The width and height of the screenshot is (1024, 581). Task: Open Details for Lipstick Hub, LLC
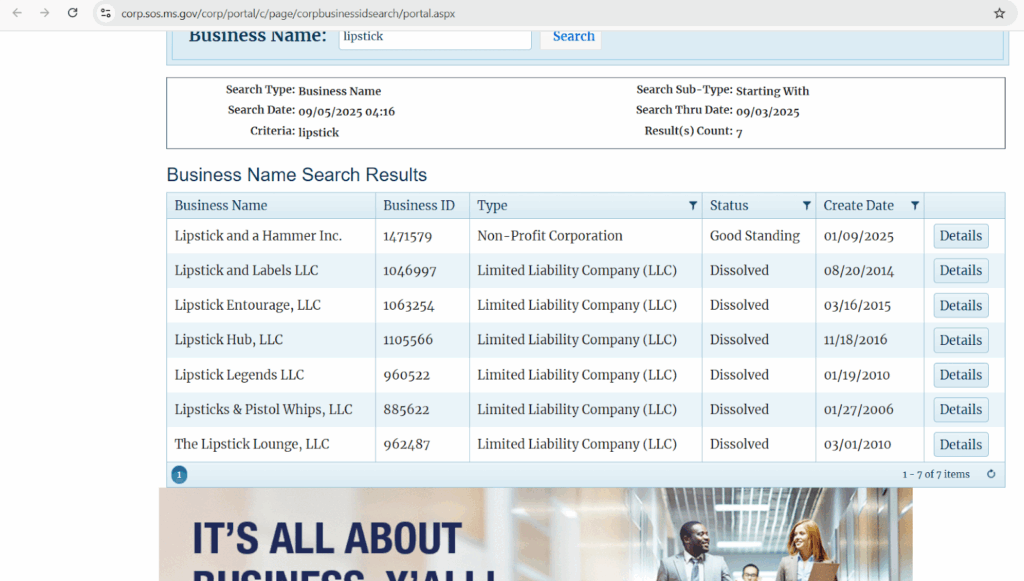coord(960,340)
